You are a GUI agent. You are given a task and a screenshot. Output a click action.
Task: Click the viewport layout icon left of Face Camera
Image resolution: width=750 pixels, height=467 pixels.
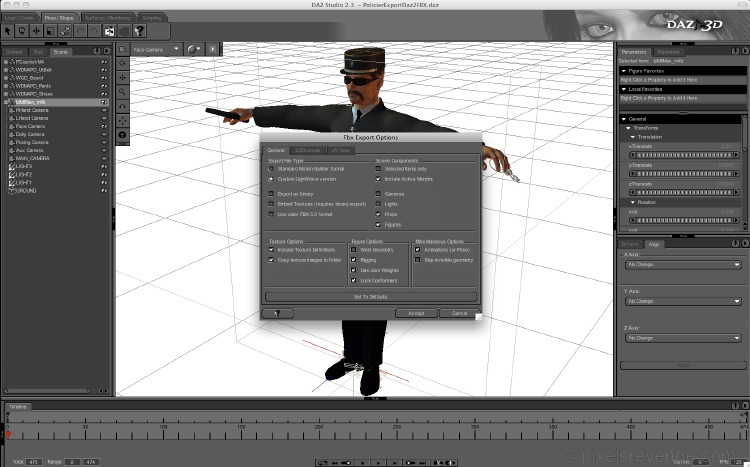pyautogui.click(x=122, y=49)
